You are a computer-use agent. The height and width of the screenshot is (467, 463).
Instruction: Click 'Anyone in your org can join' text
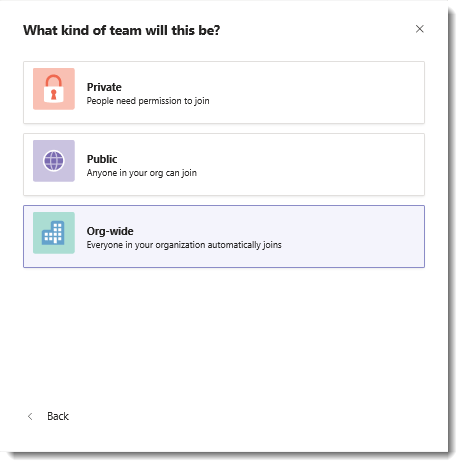coord(142,173)
